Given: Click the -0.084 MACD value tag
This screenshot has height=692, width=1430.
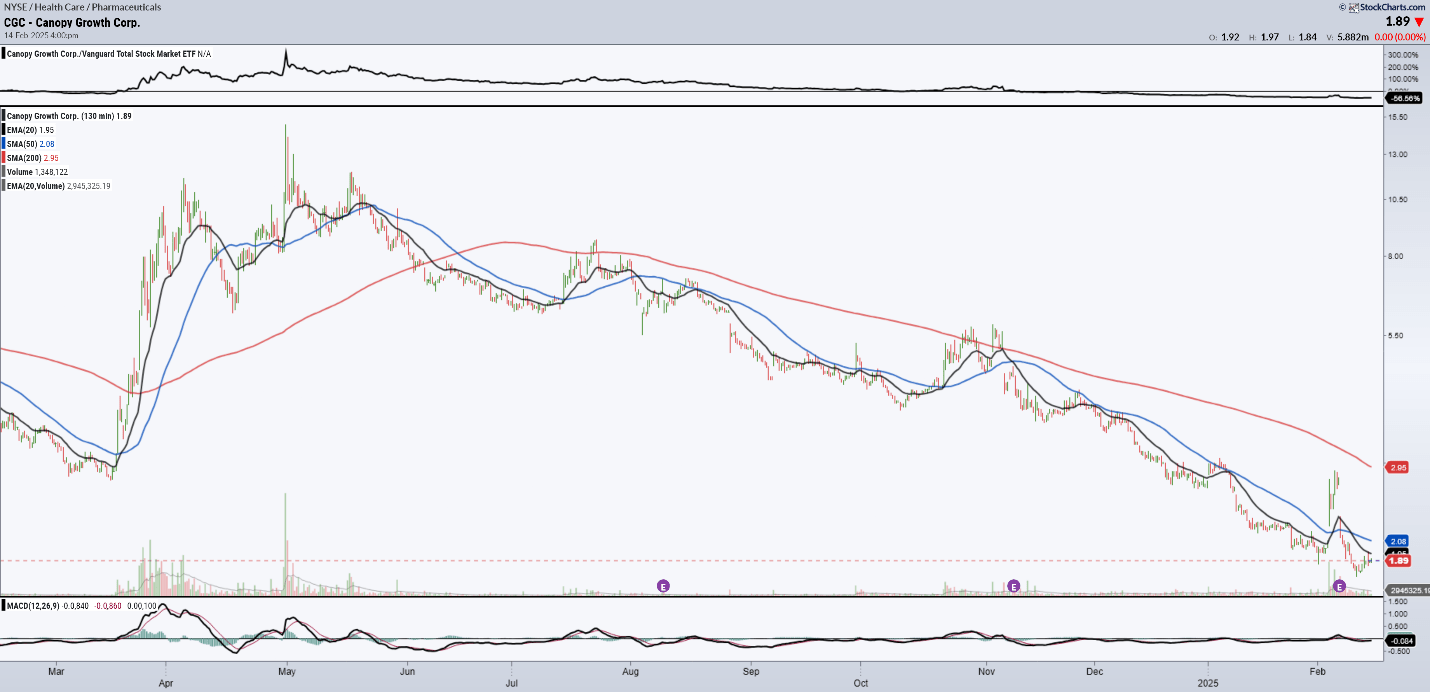Looking at the screenshot, I should [1400, 640].
